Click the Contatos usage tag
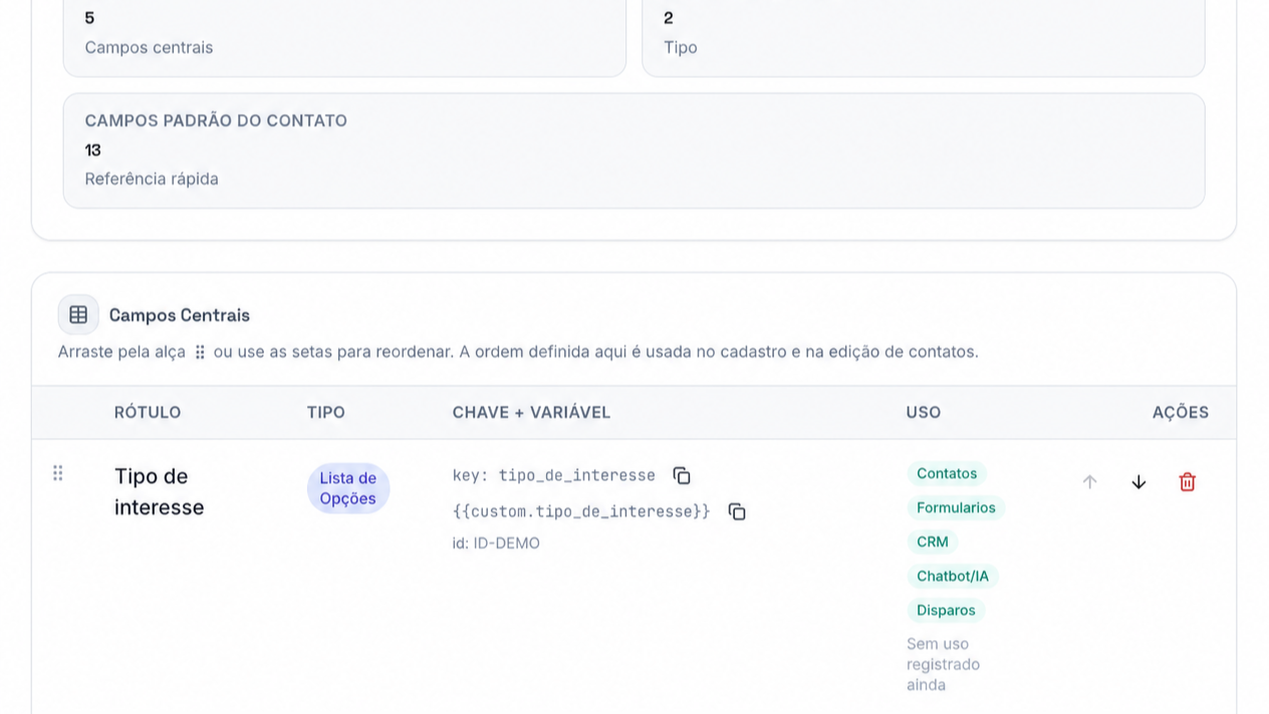 pos(947,473)
